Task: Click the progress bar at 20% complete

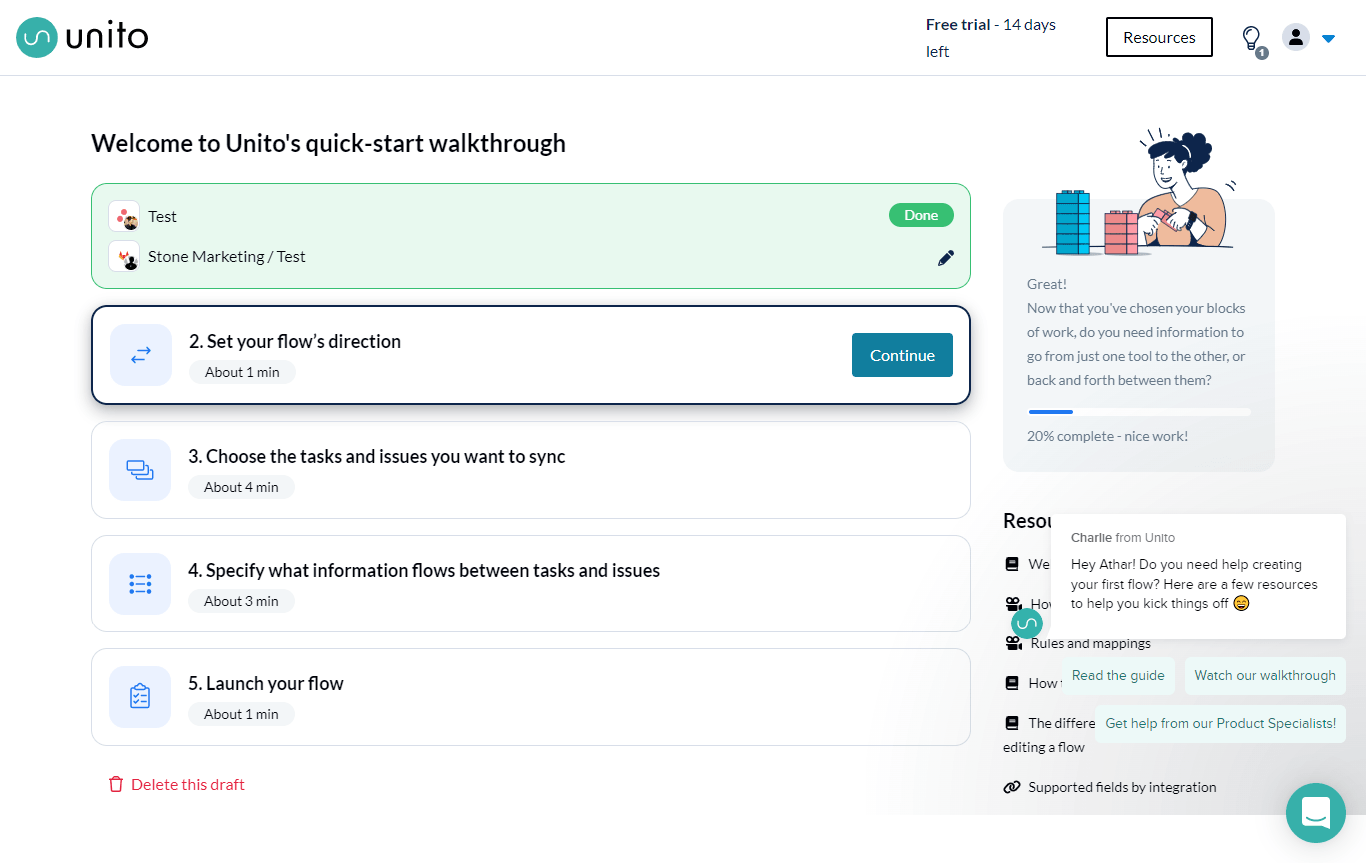Action: 1139,412
